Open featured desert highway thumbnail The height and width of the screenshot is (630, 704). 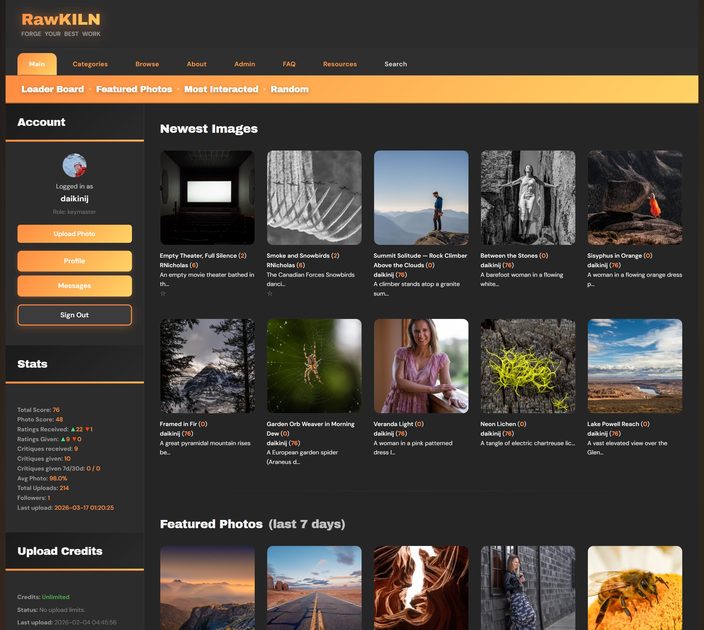[314, 588]
